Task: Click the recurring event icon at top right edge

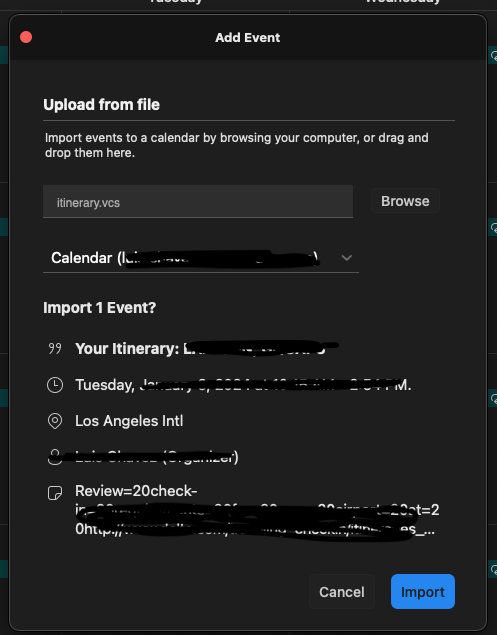Action: [493, 56]
